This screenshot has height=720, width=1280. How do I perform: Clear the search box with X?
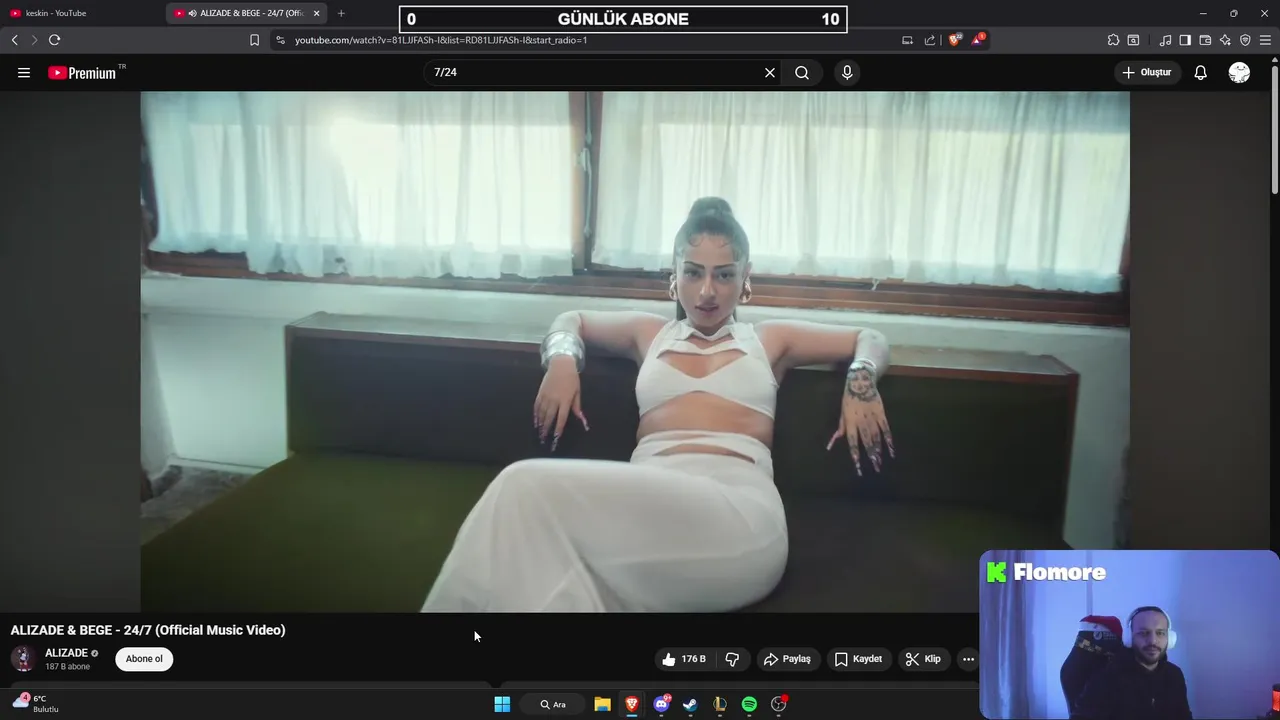pyautogui.click(x=770, y=72)
